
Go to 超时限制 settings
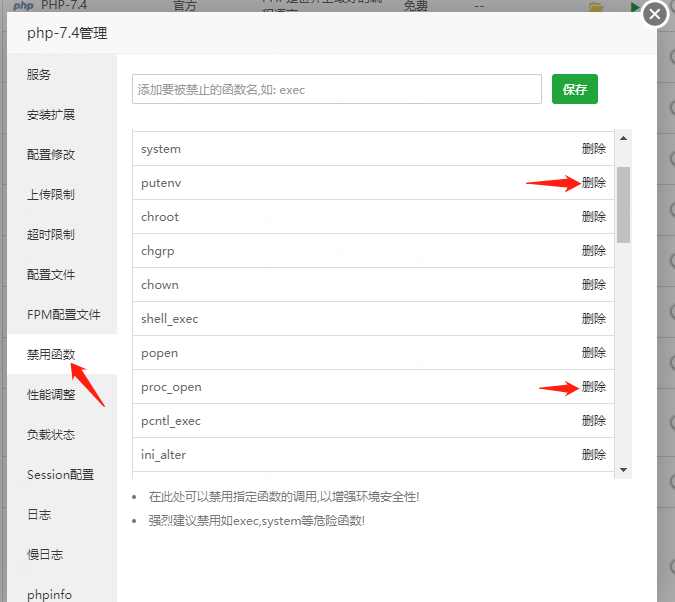pos(51,235)
